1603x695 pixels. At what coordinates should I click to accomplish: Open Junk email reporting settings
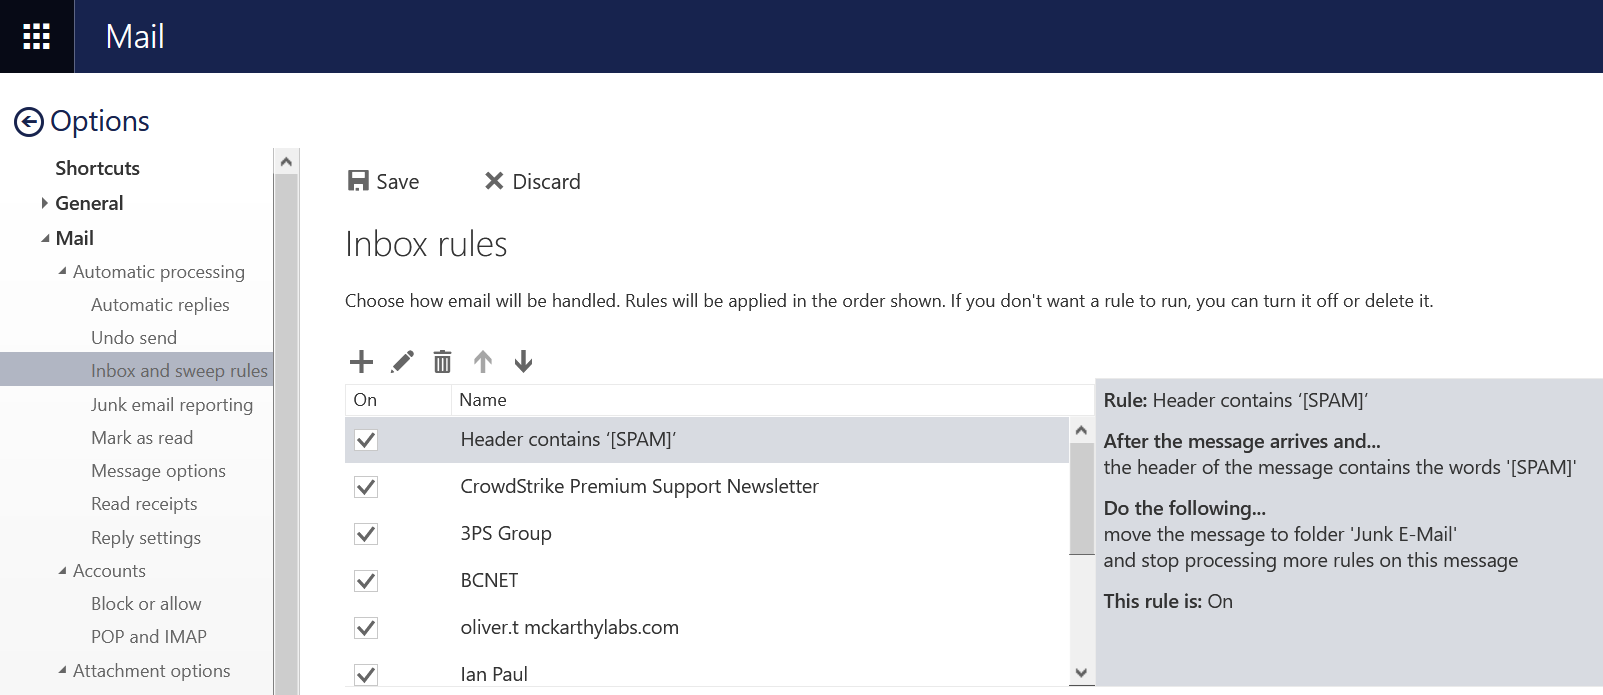click(x=171, y=405)
